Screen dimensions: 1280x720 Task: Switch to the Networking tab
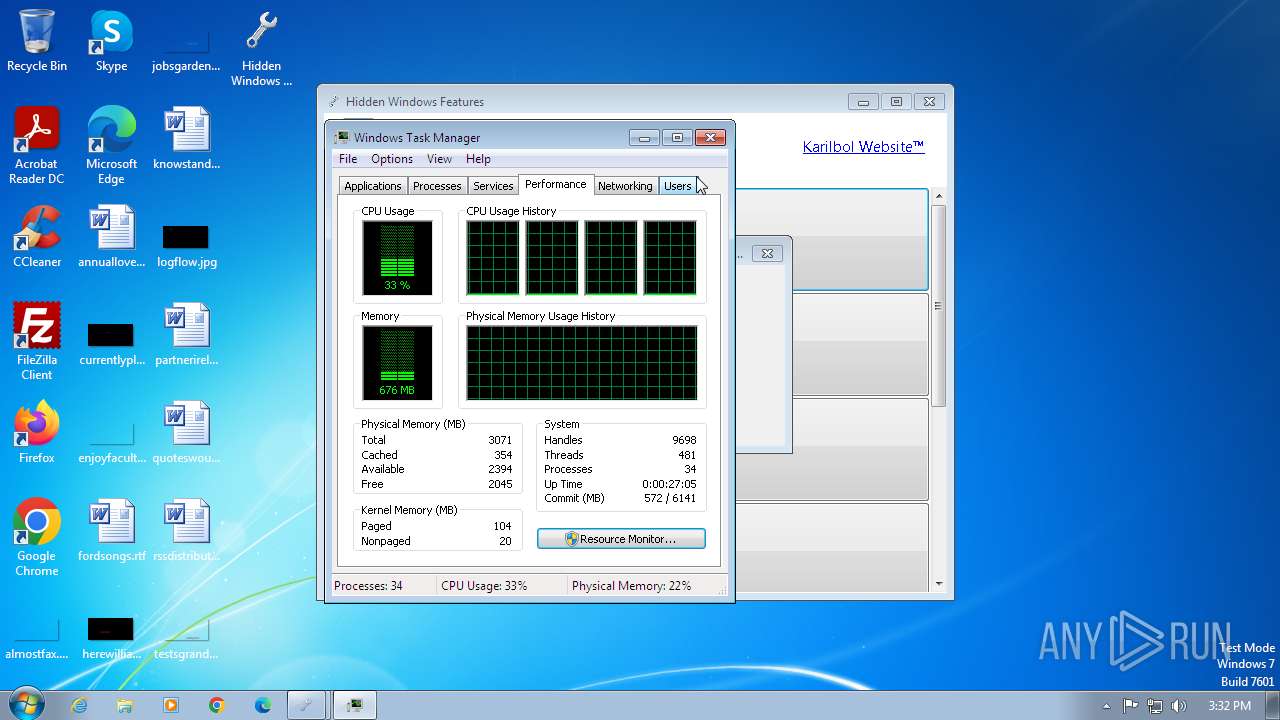(x=625, y=186)
